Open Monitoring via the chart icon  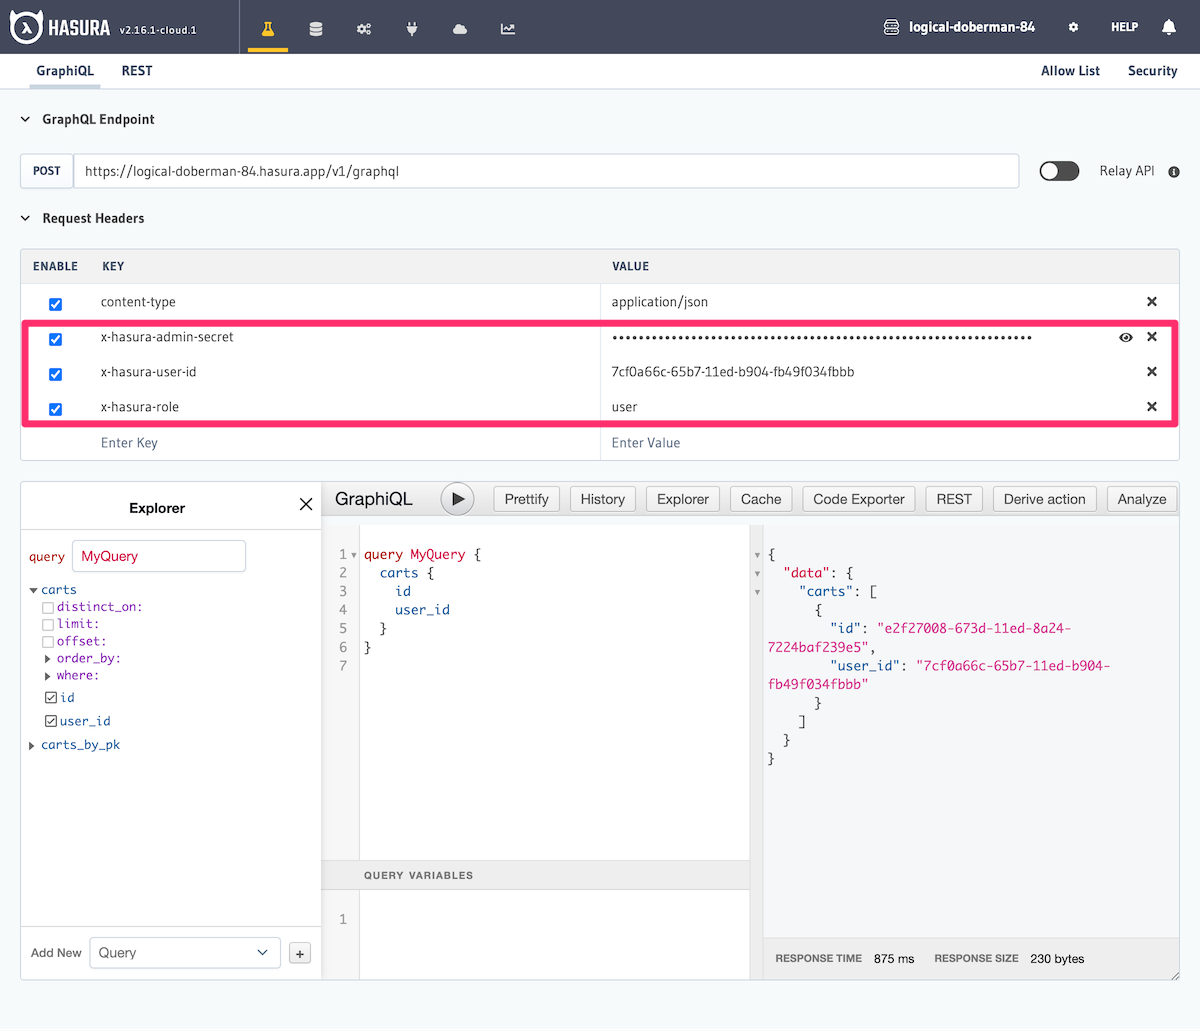507,27
